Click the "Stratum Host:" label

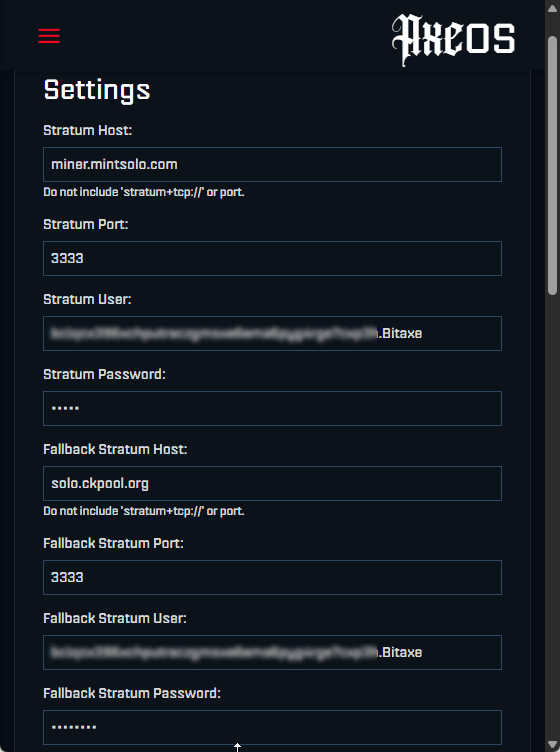(88, 130)
